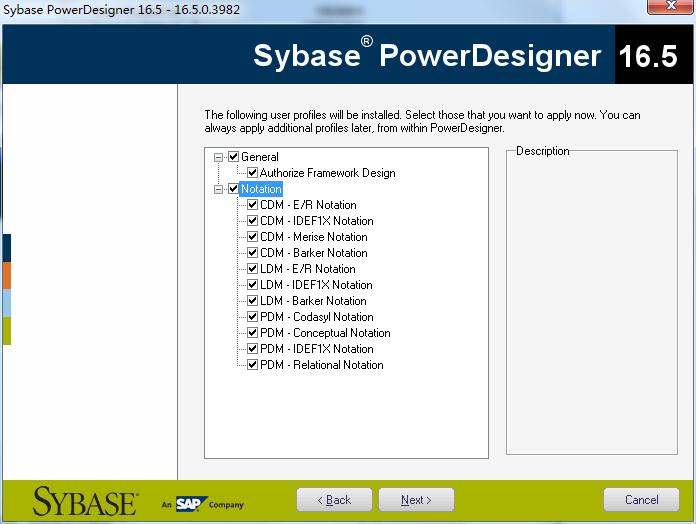This screenshot has width=696, height=524.
Task: Toggle LDM - Barker Notation checkbox
Action: point(253,300)
